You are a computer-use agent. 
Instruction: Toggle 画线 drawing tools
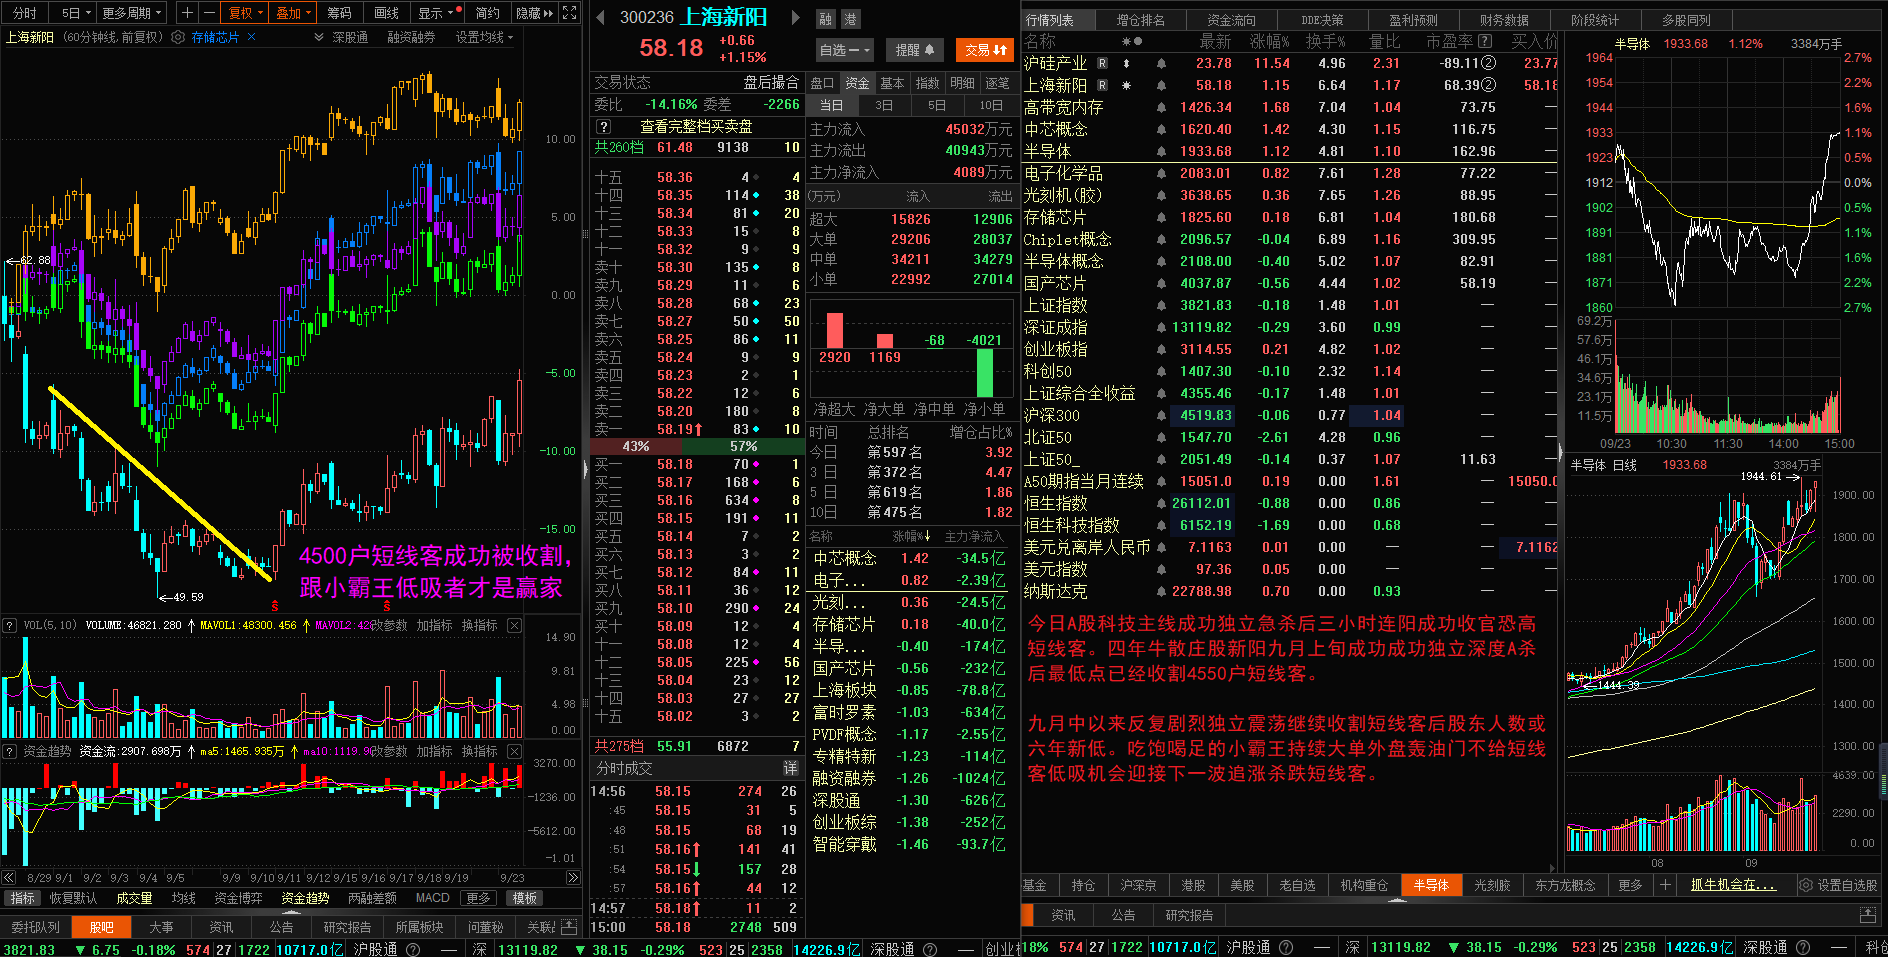click(x=387, y=13)
